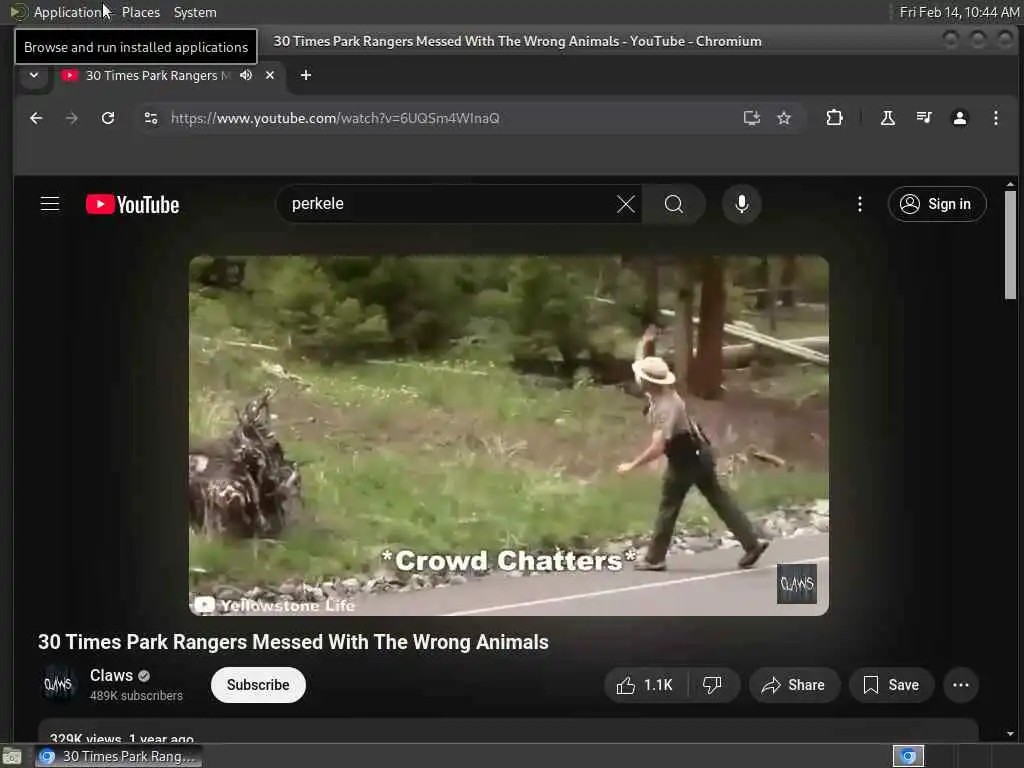Save the video to a playlist
The width and height of the screenshot is (1024, 768).
click(x=891, y=685)
